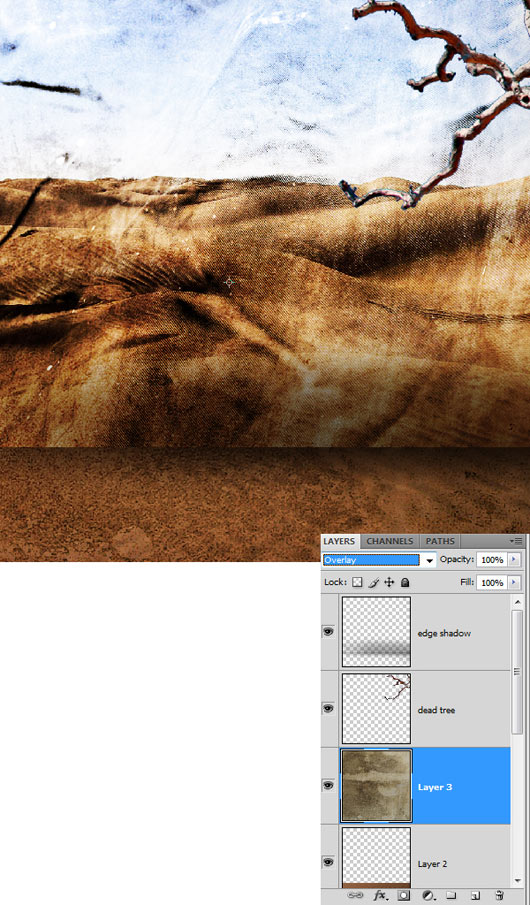Open the Opacity slider arrow
Viewport: 530px width, 905px height.
[x=515, y=560]
